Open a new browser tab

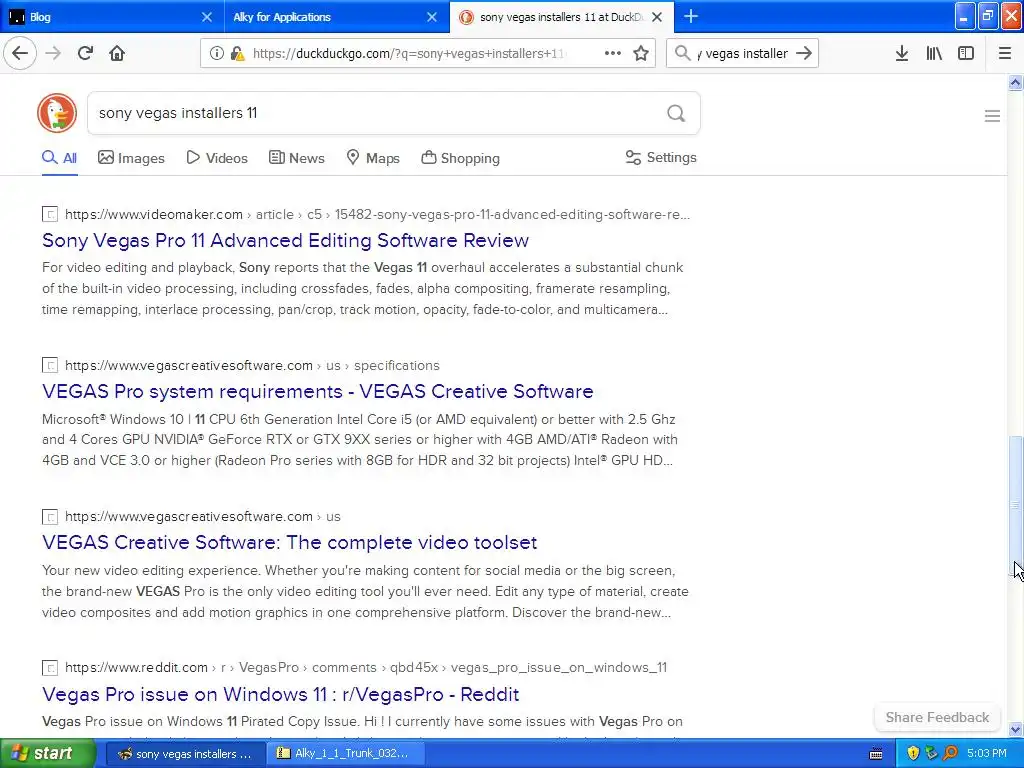click(x=690, y=16)
